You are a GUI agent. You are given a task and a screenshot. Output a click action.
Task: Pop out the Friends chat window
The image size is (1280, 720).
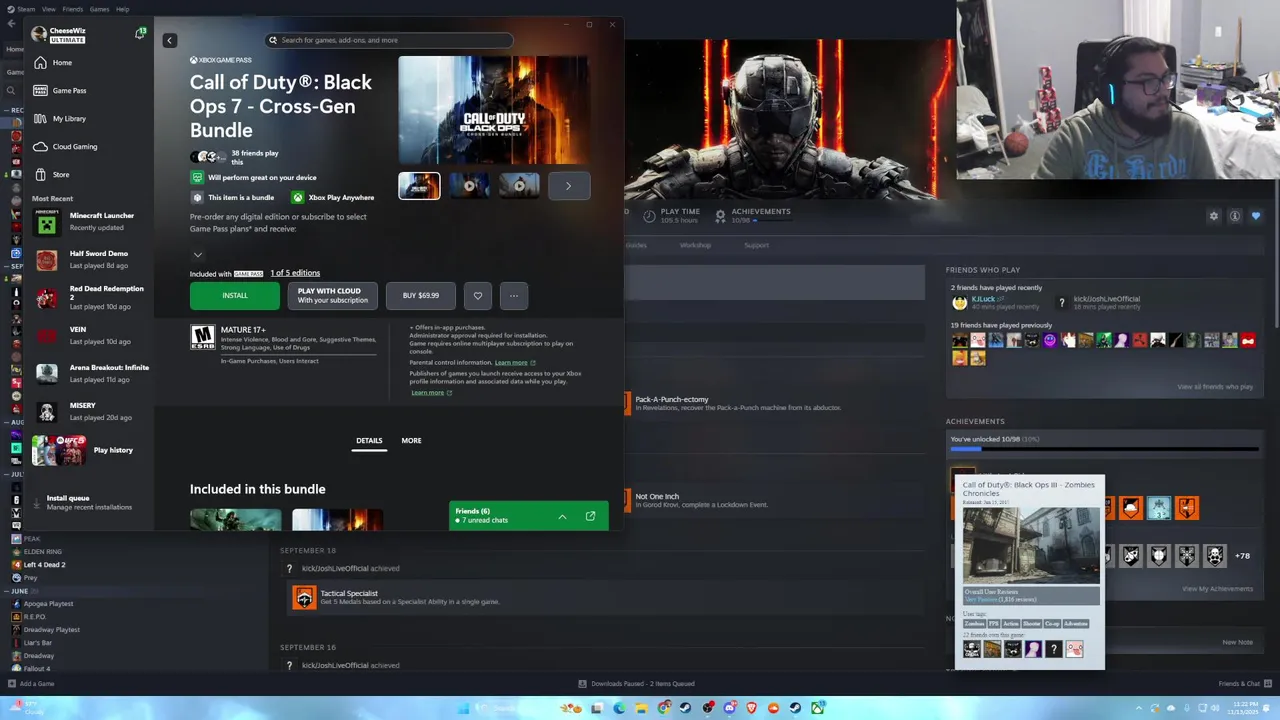point(590,516)
